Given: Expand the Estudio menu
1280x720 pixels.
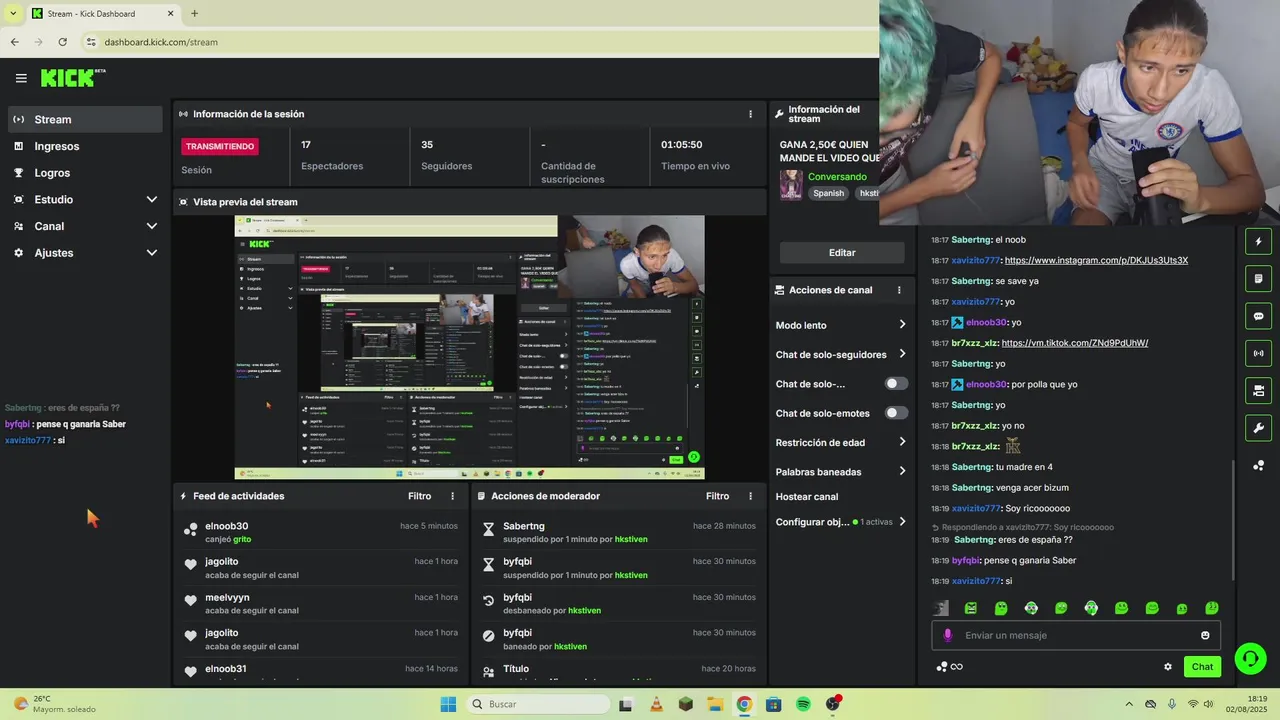Looking at the screenshot, I should point(85,199).
